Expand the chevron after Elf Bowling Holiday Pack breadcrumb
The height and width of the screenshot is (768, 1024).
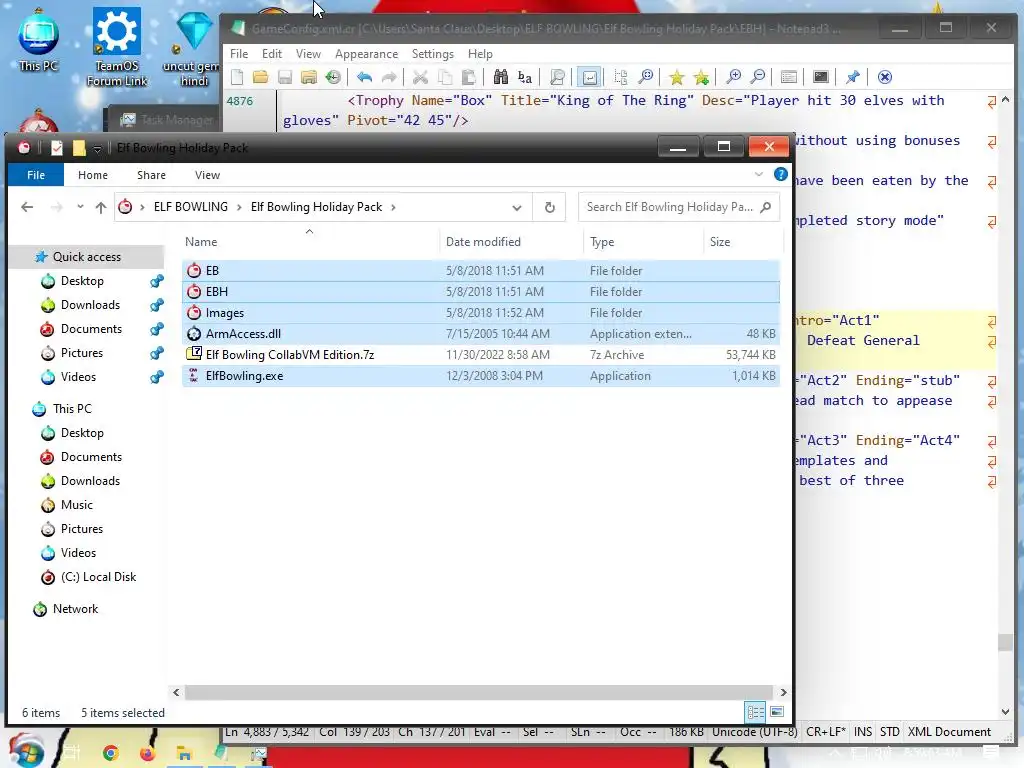[393, 207]
